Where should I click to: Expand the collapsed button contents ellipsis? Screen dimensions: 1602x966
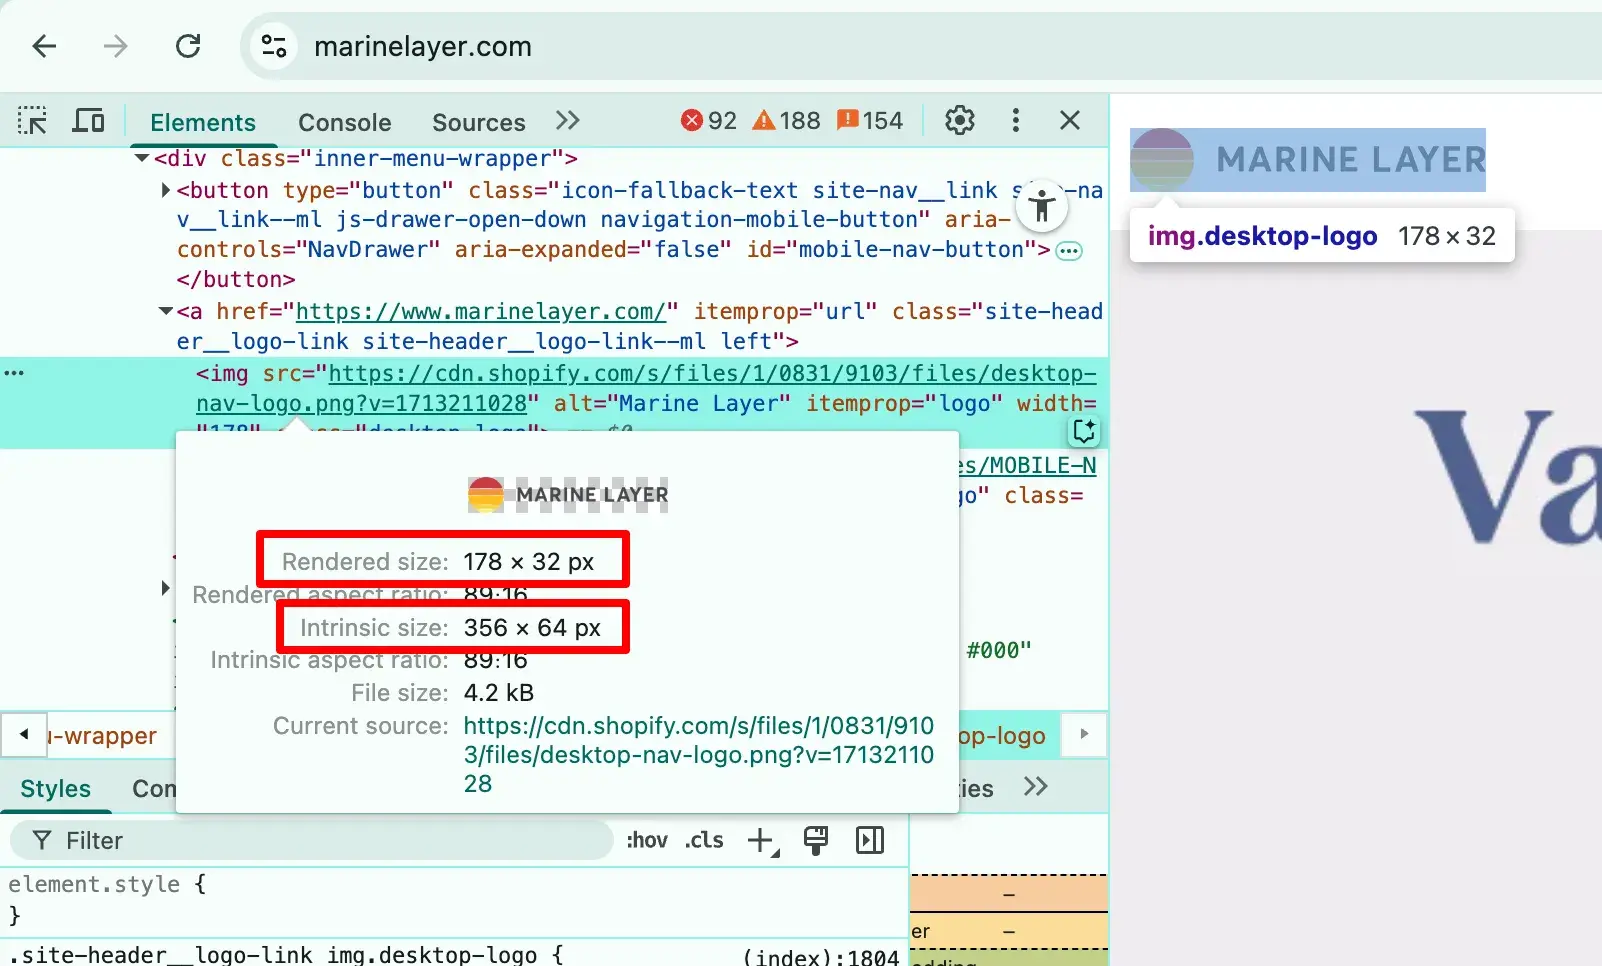click(1069, 251)
